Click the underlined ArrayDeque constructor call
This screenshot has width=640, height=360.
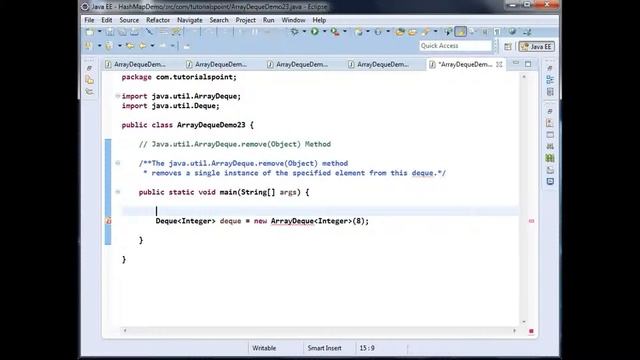(x=292, y=221)
